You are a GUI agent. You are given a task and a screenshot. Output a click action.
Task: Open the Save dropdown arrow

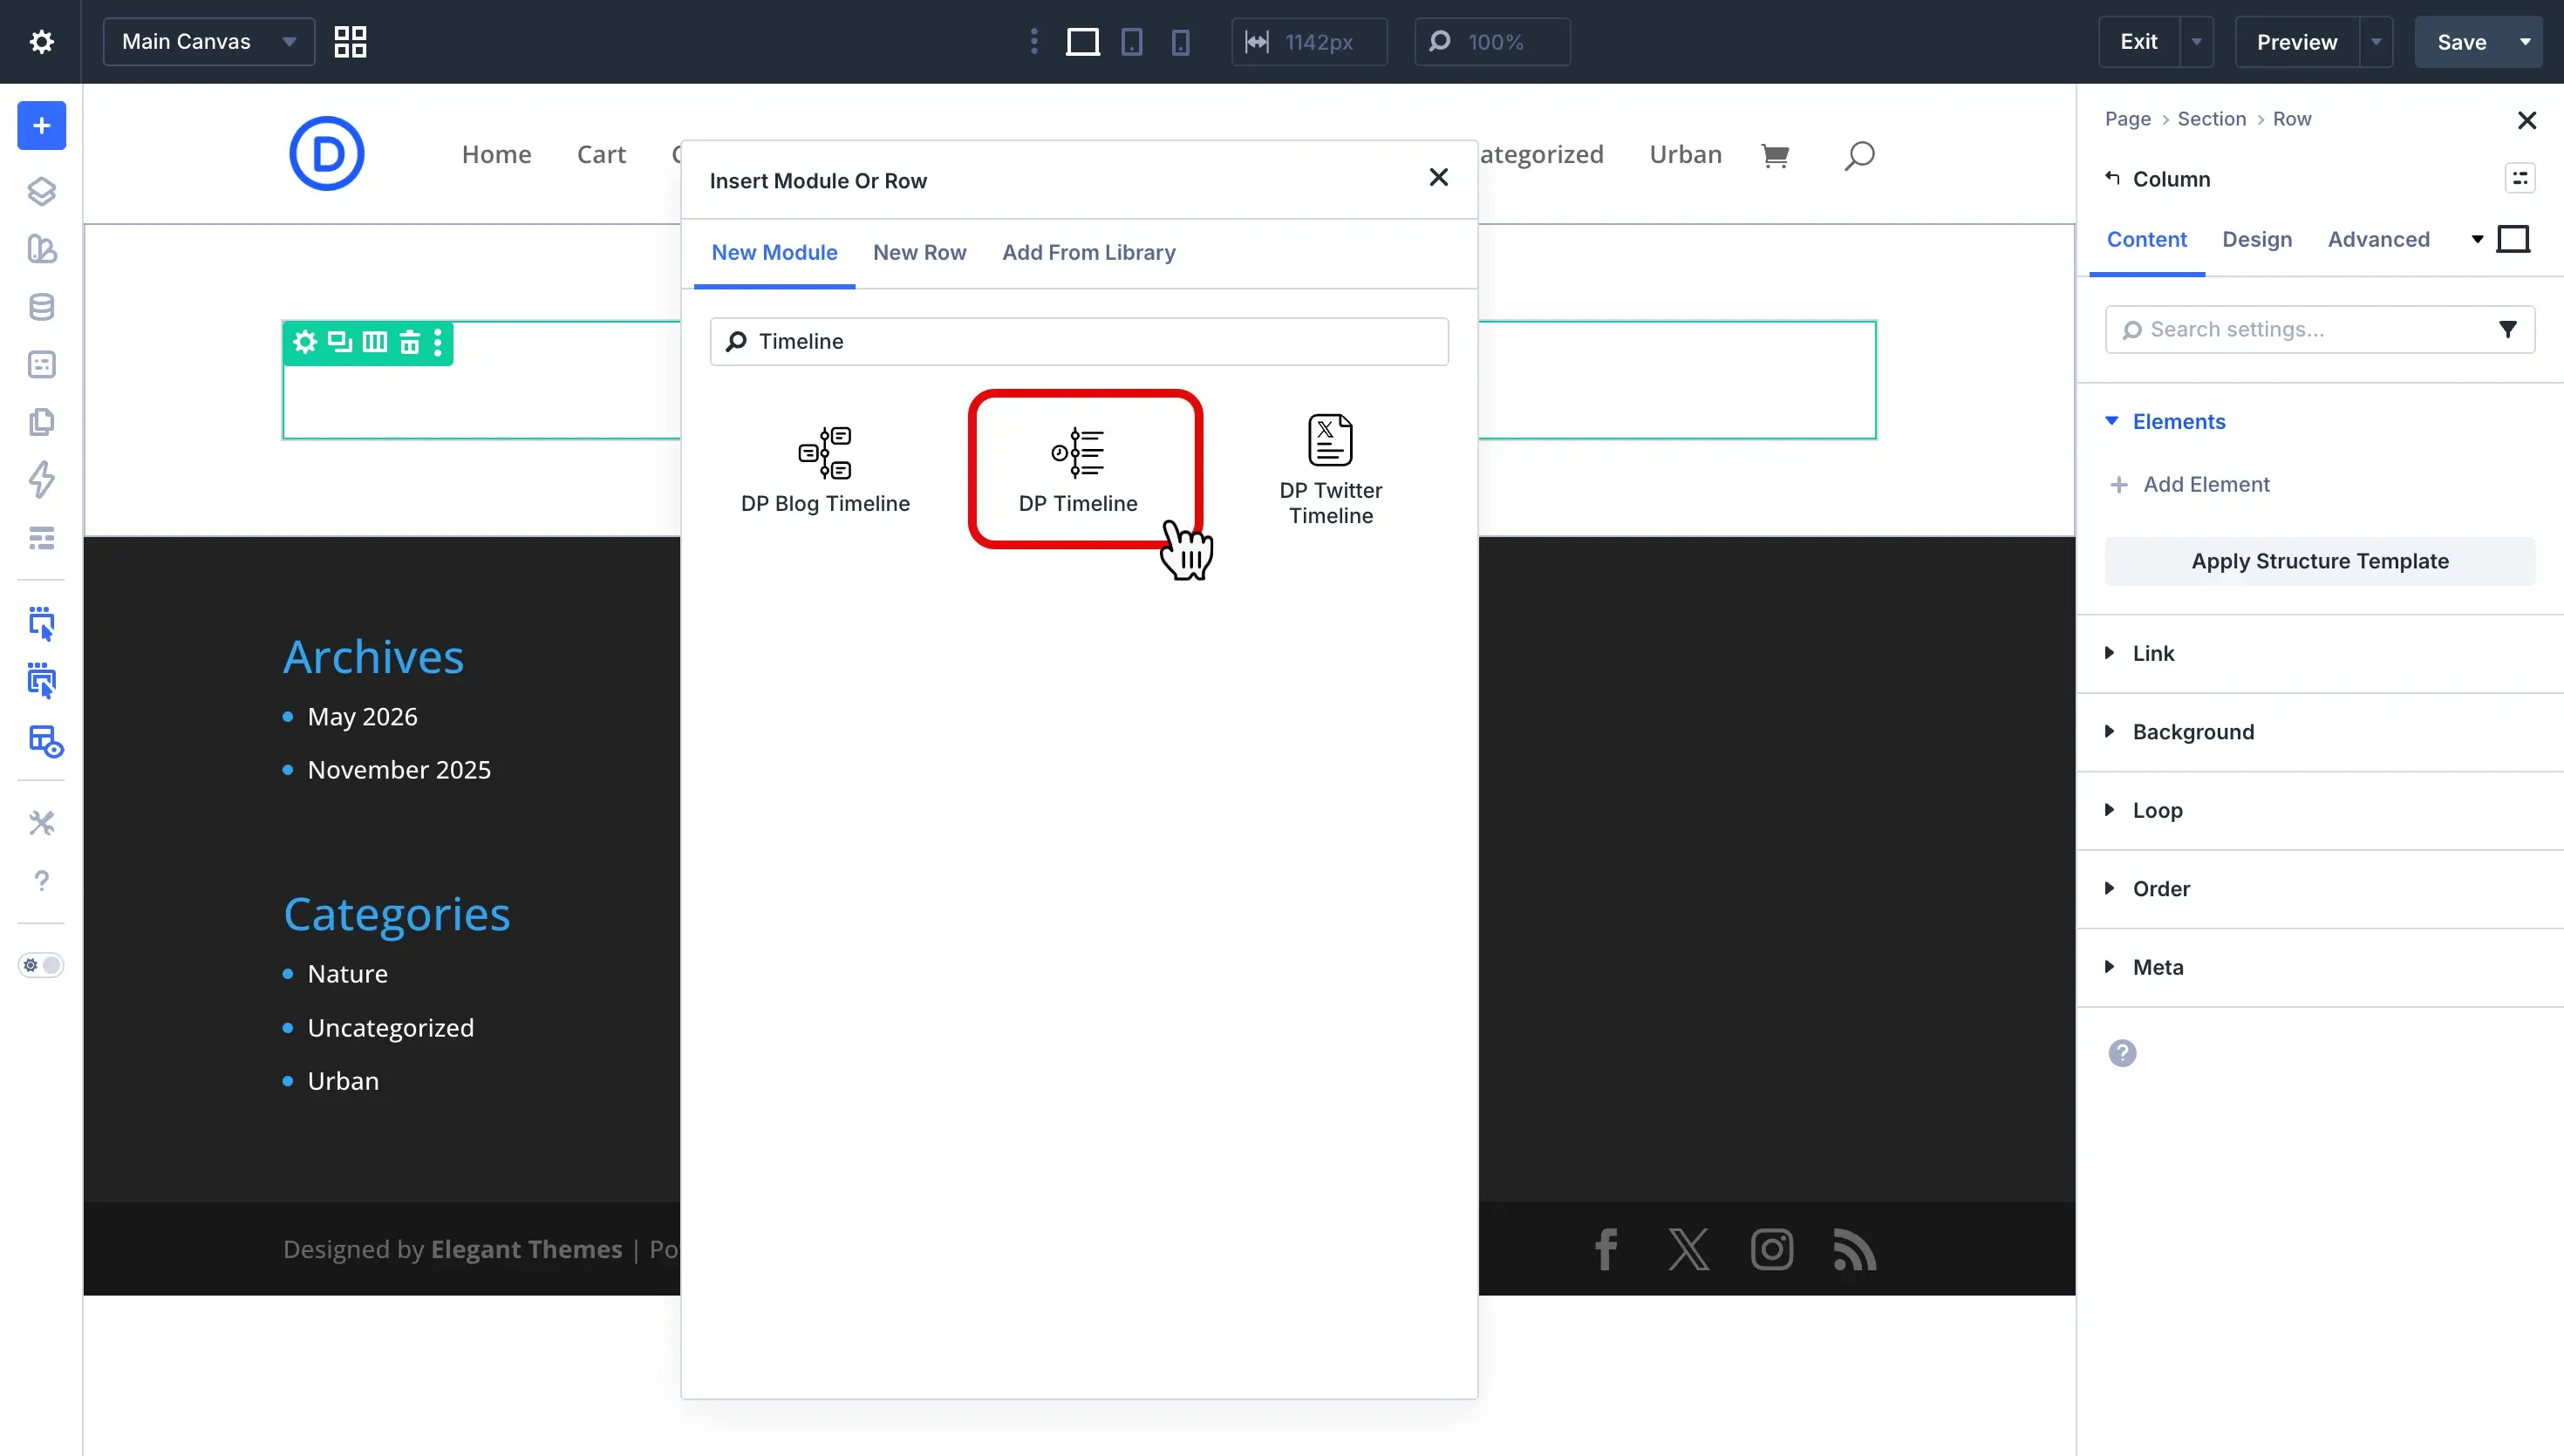(2525, 42)
